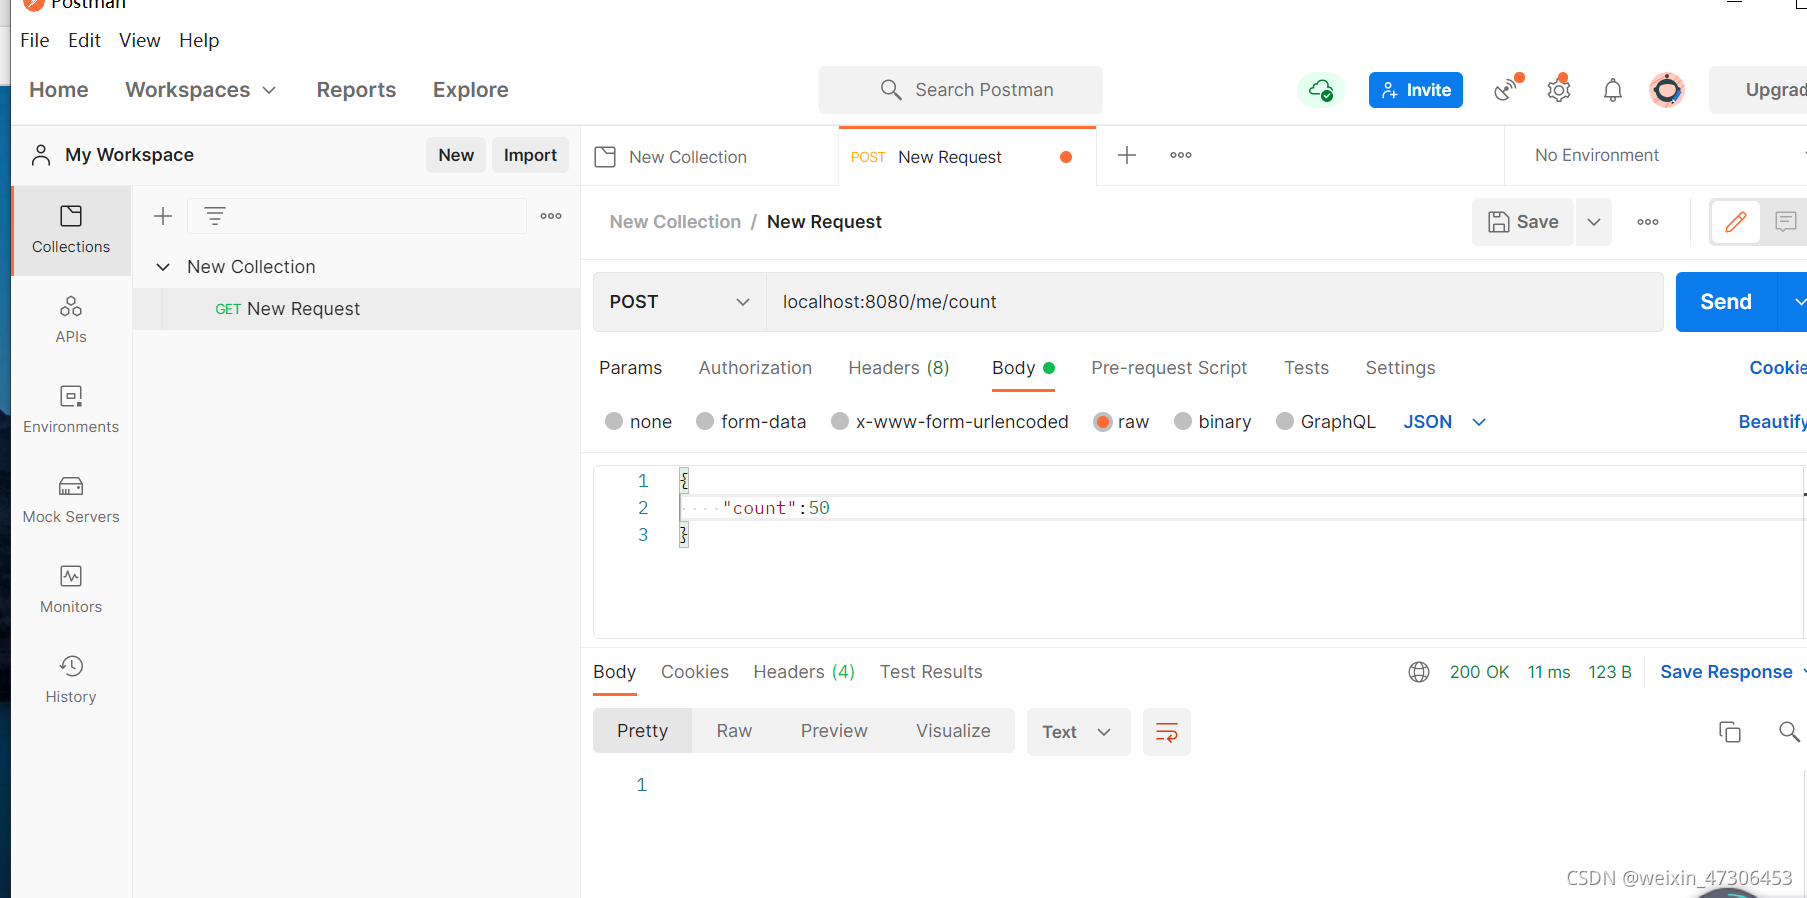
Task: Open tab bar more options ellipsis
Action: tap(1181, 155)
